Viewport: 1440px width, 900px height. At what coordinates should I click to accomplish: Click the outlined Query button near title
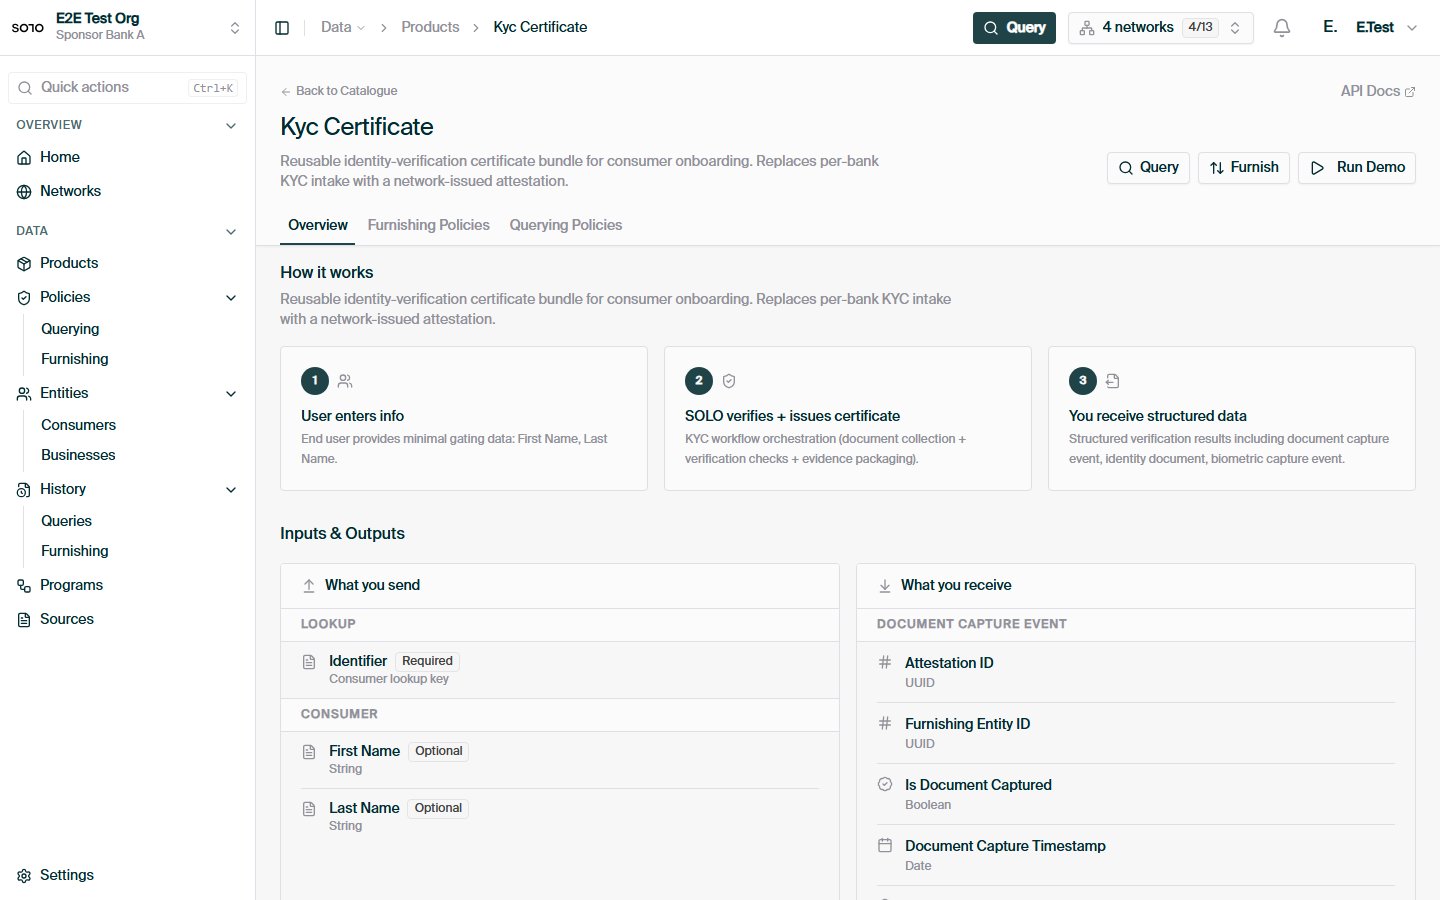click(x=1148, y=168)
